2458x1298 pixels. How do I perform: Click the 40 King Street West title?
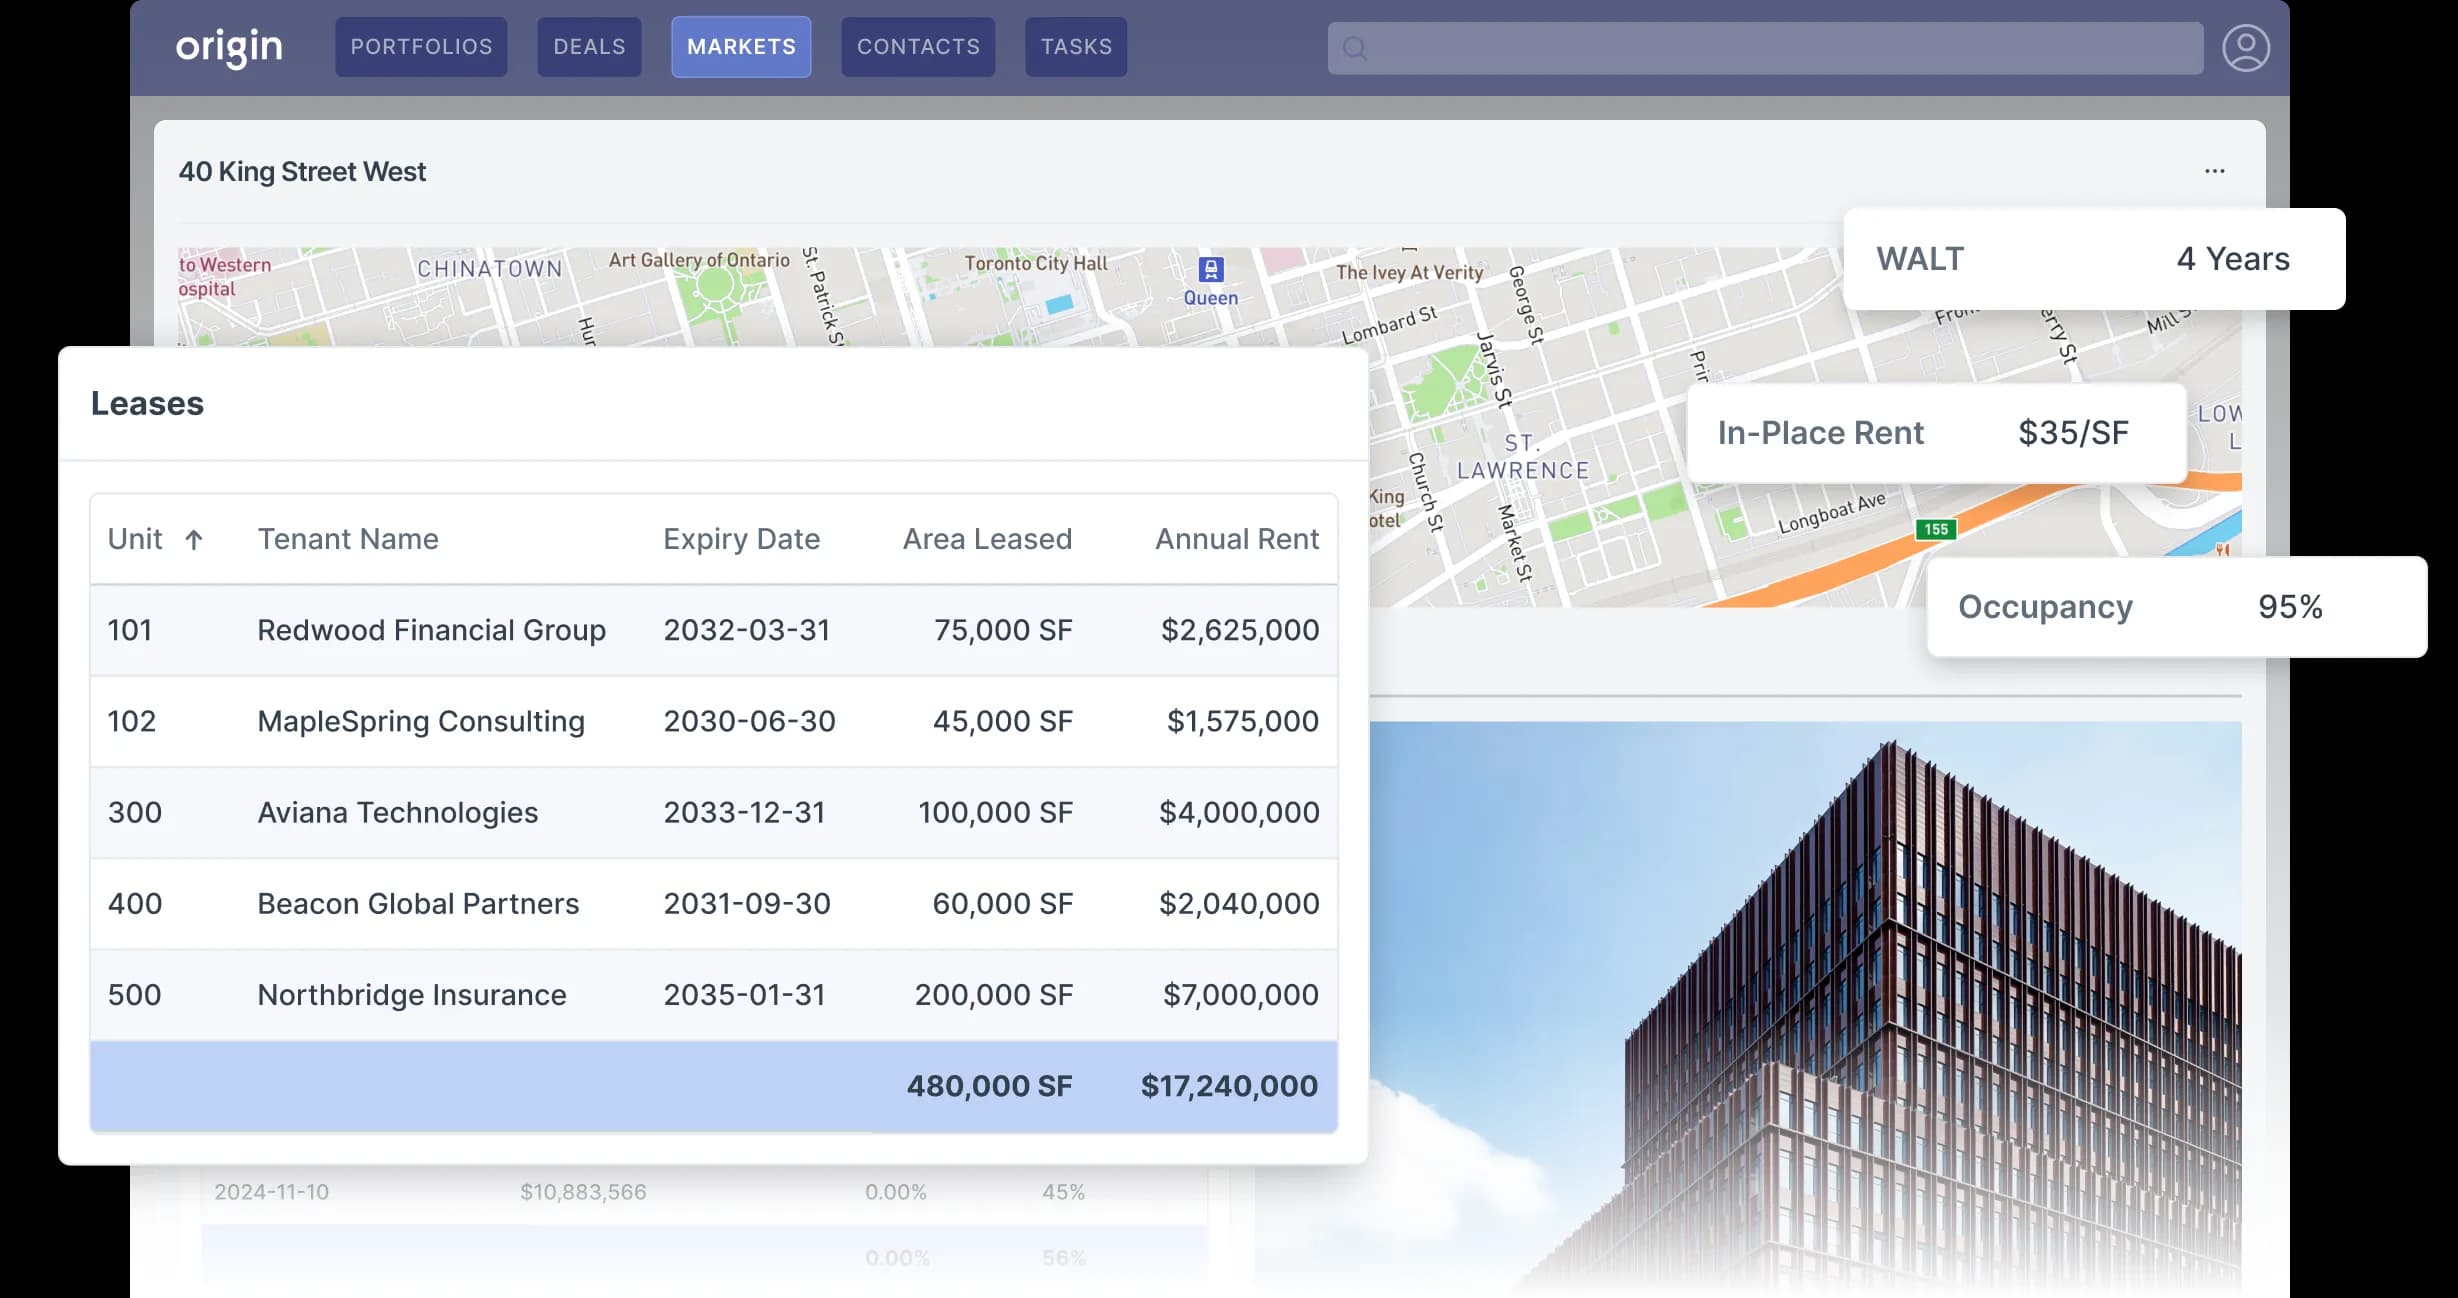pos(302,171)
